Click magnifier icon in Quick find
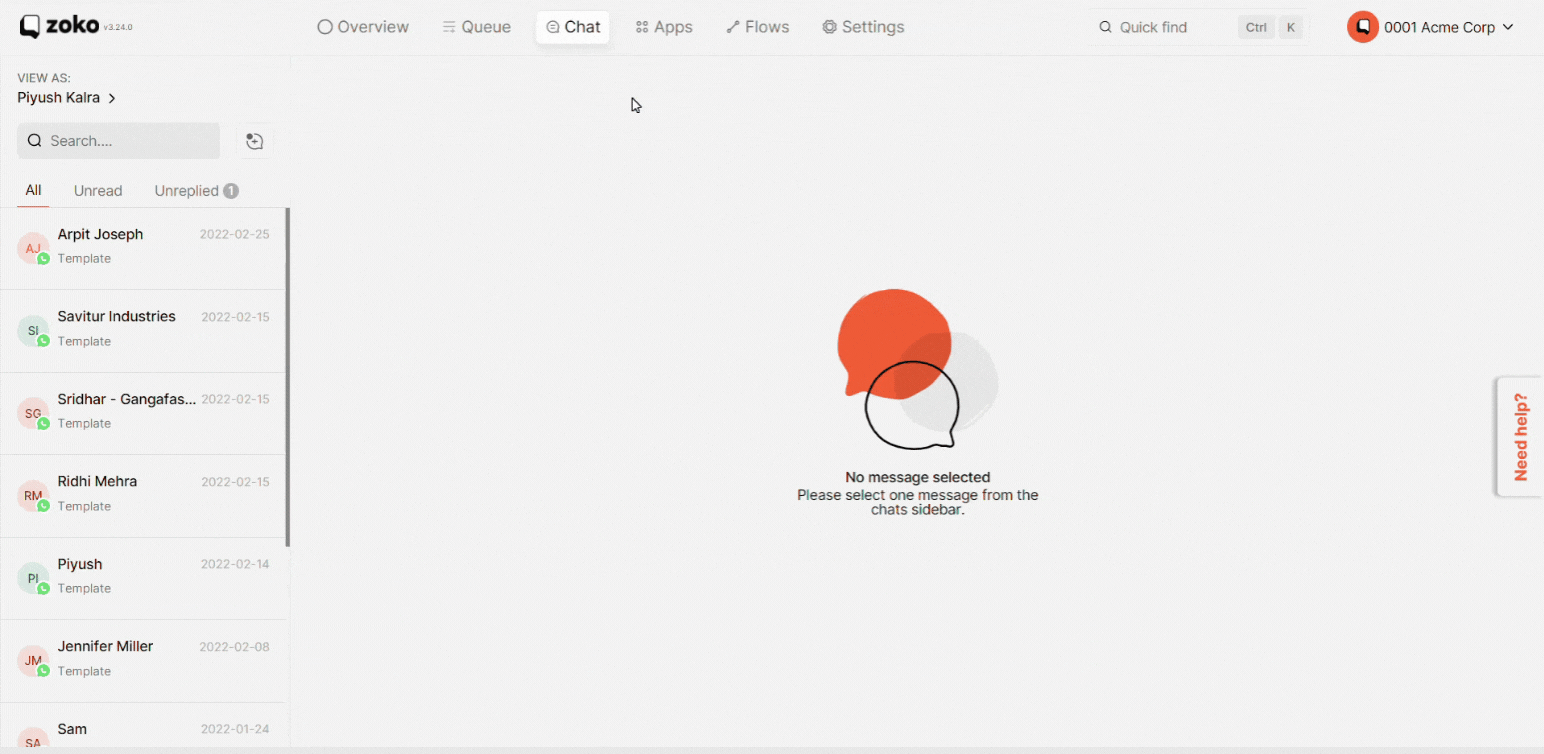Image resolution: width=1544 pixels, height=754 pixels. pos(1105,27)
